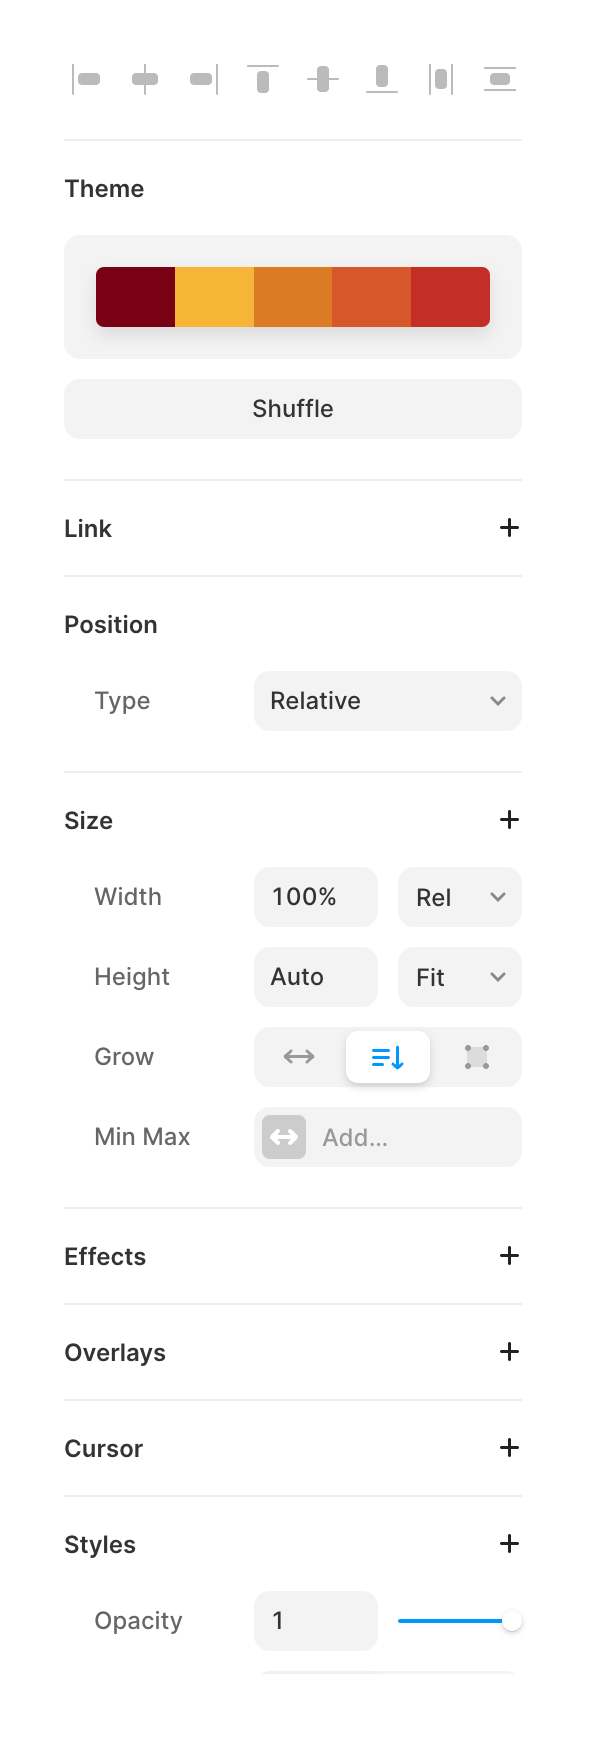Select the align bottom icon
This screenshot has width=591, height=1738.
pos(381,79)
